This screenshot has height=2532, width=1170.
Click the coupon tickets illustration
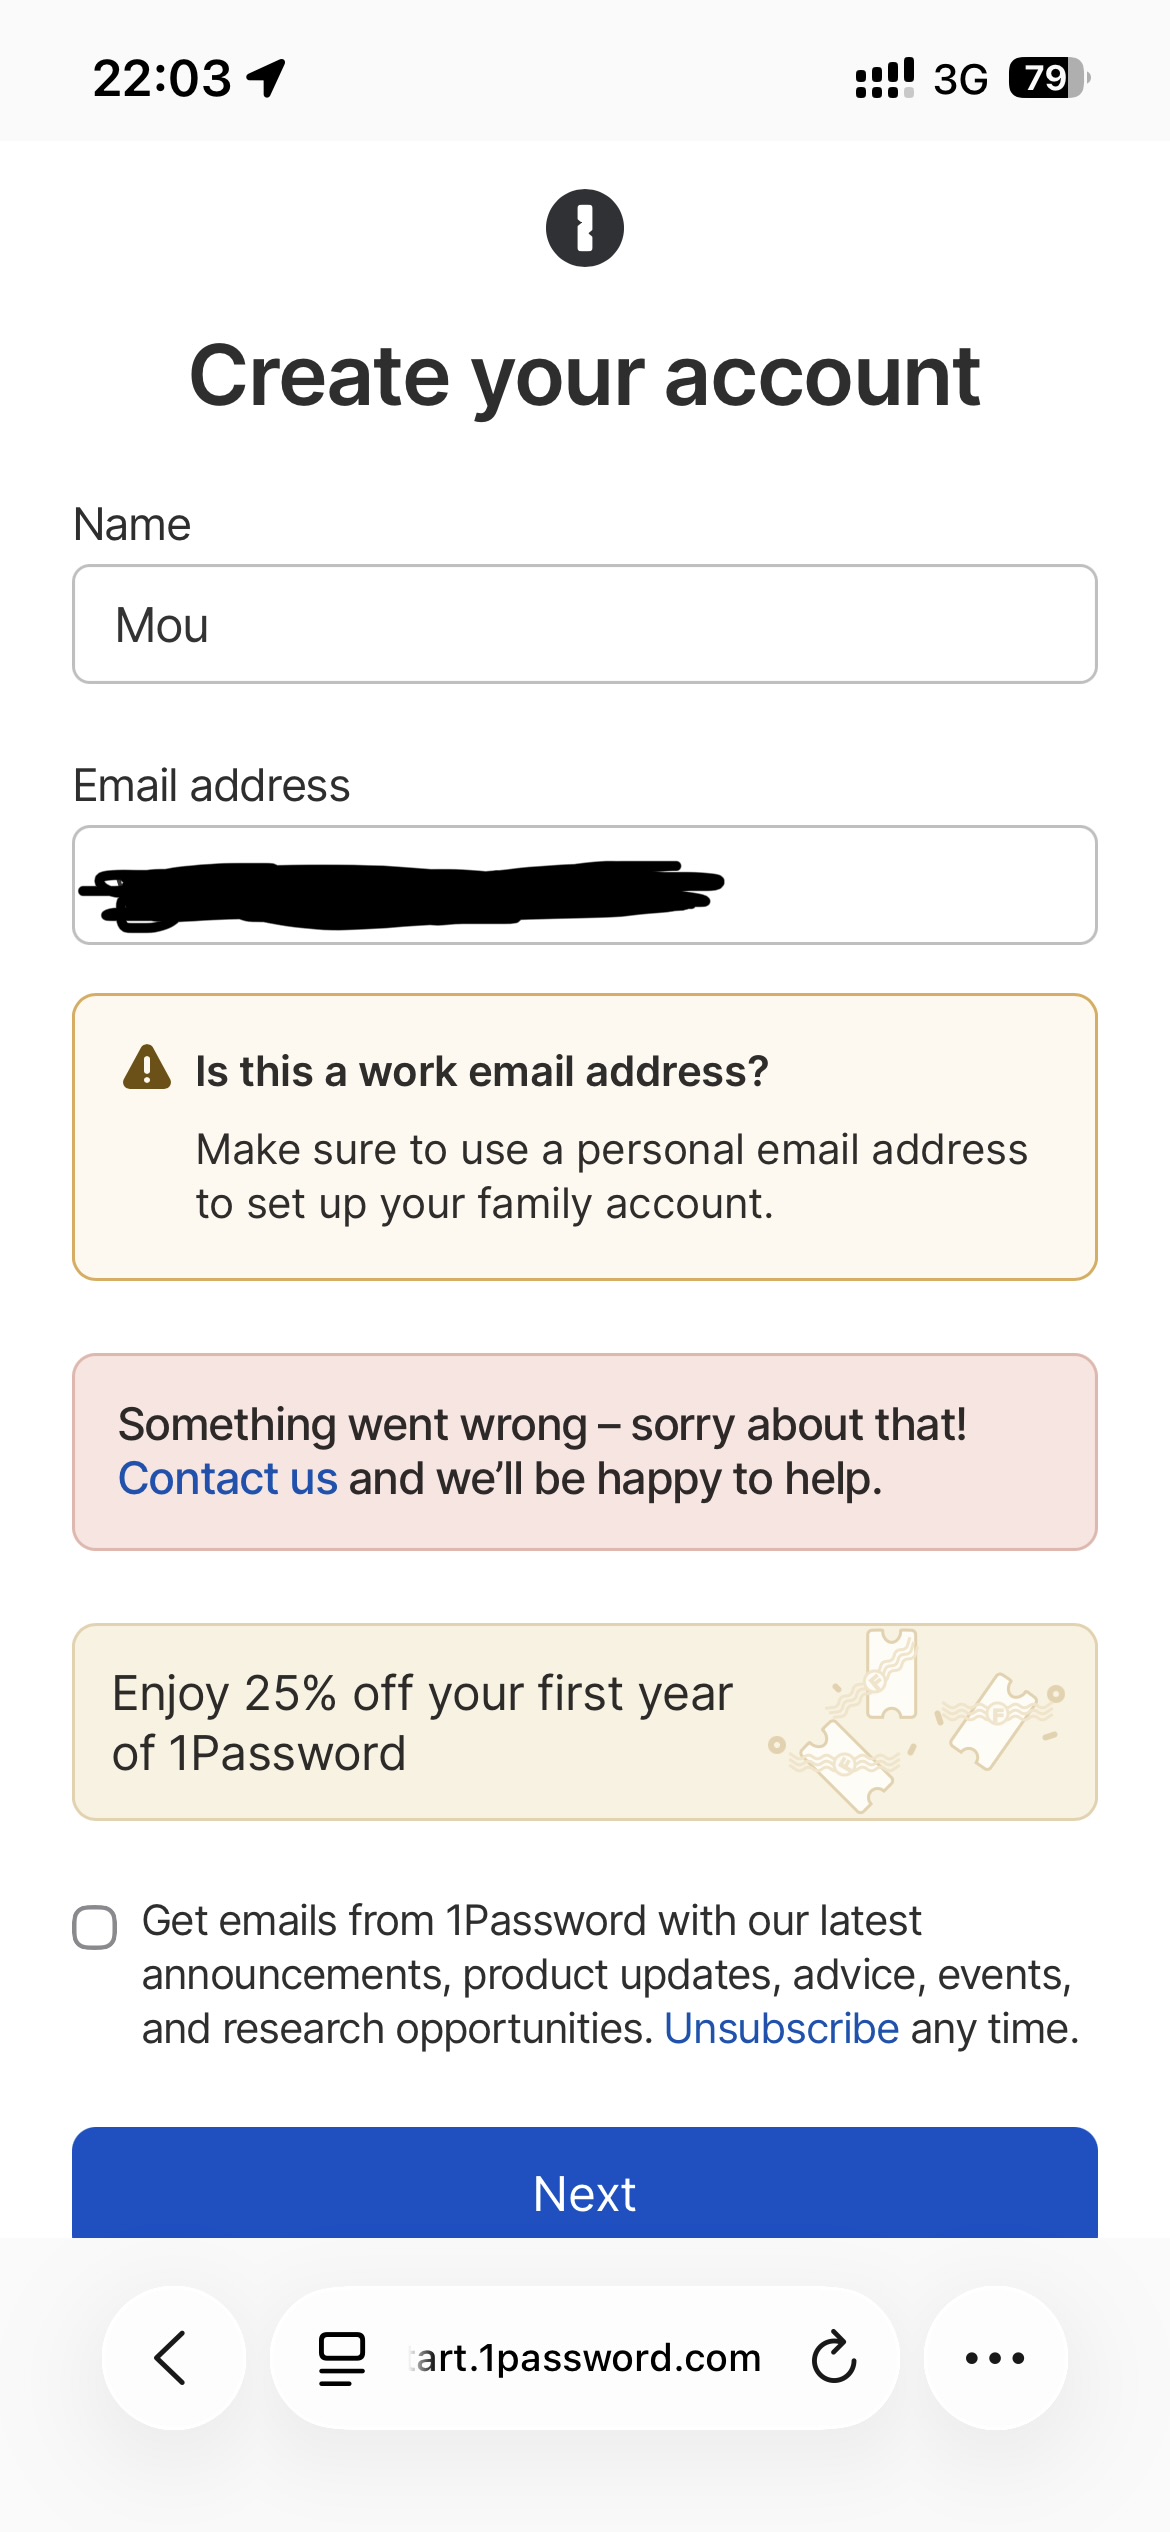[915, 1720]
